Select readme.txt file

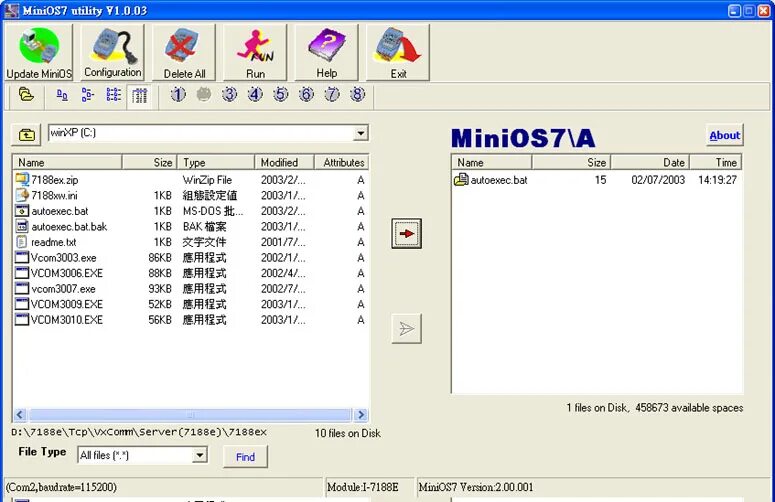point(54,242)
